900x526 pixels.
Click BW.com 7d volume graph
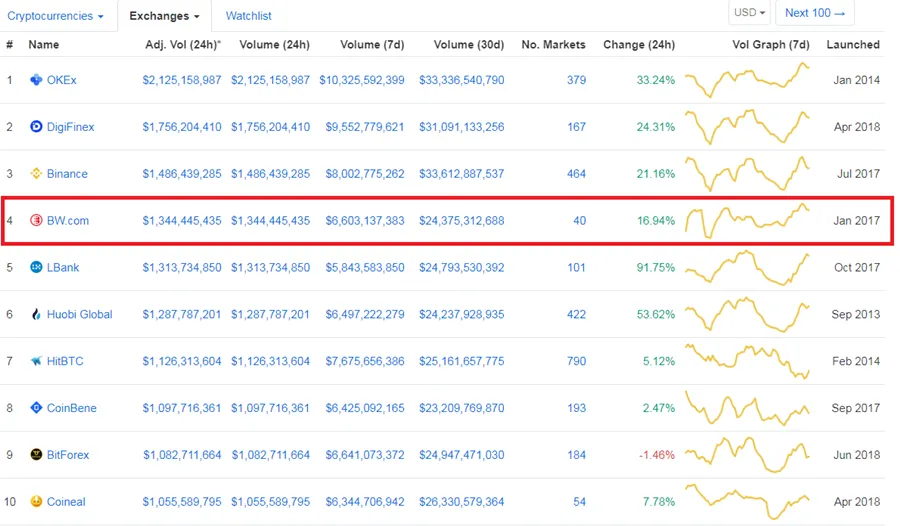(747, 221)
